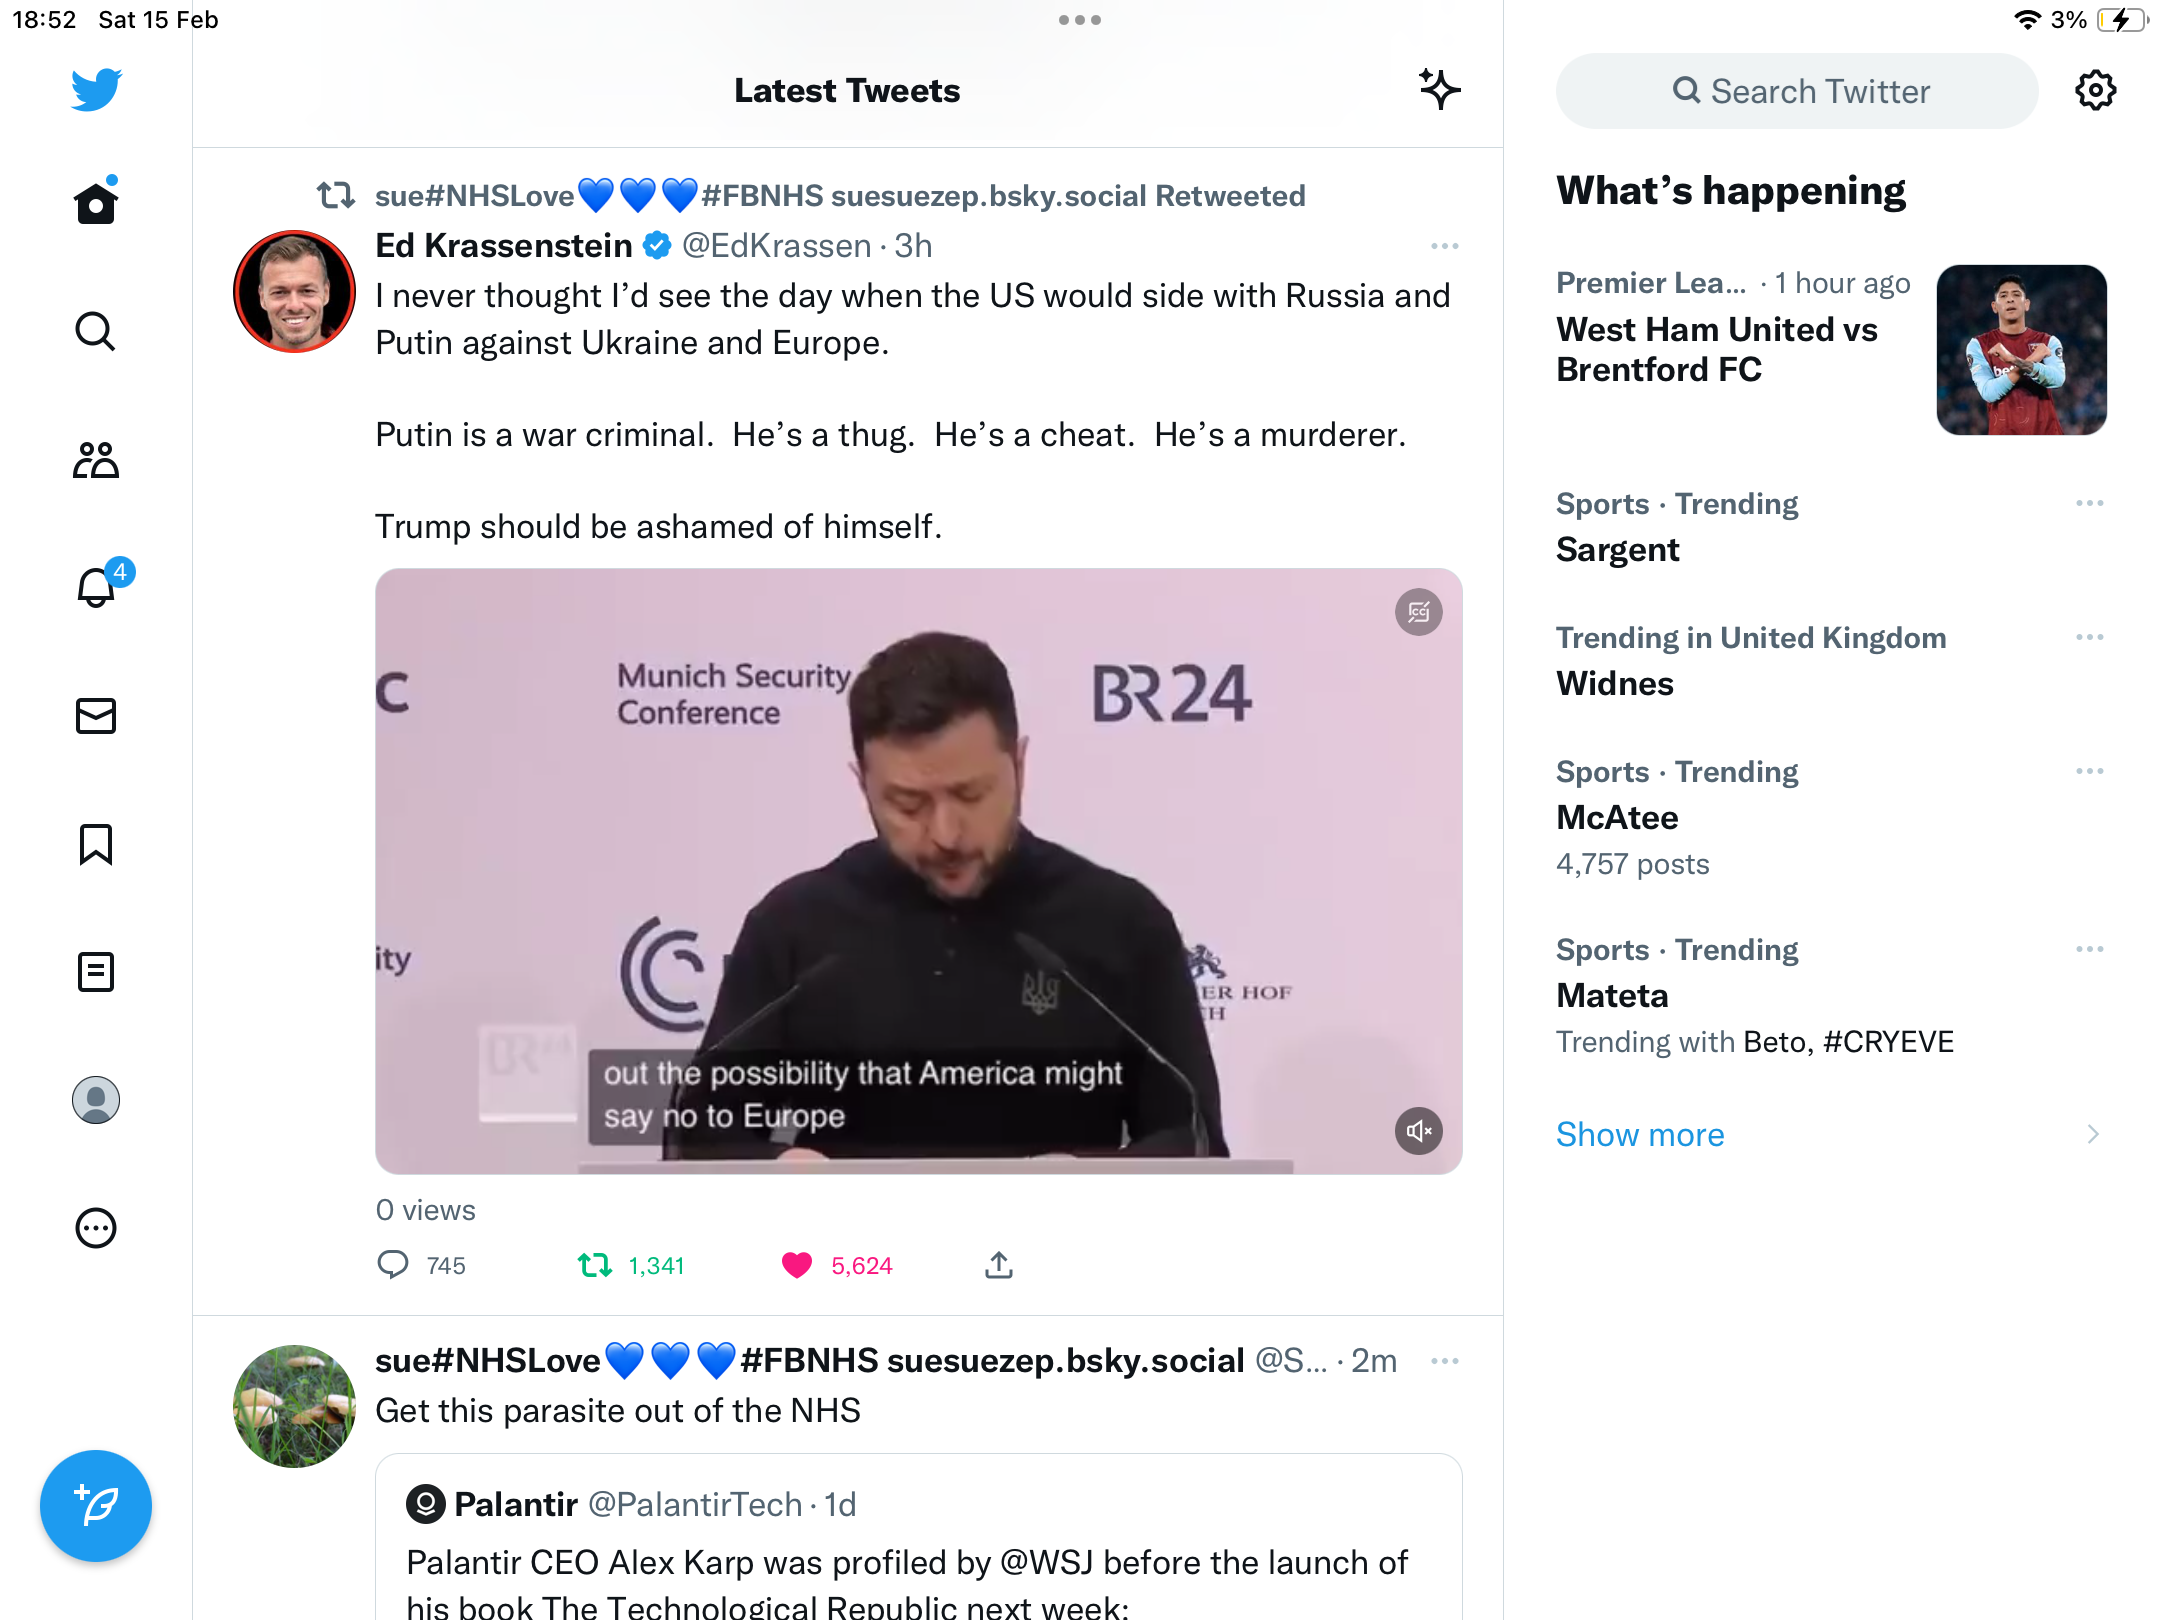
Task: Open the Bookmarks icon
Action: (x=96, y=844)
